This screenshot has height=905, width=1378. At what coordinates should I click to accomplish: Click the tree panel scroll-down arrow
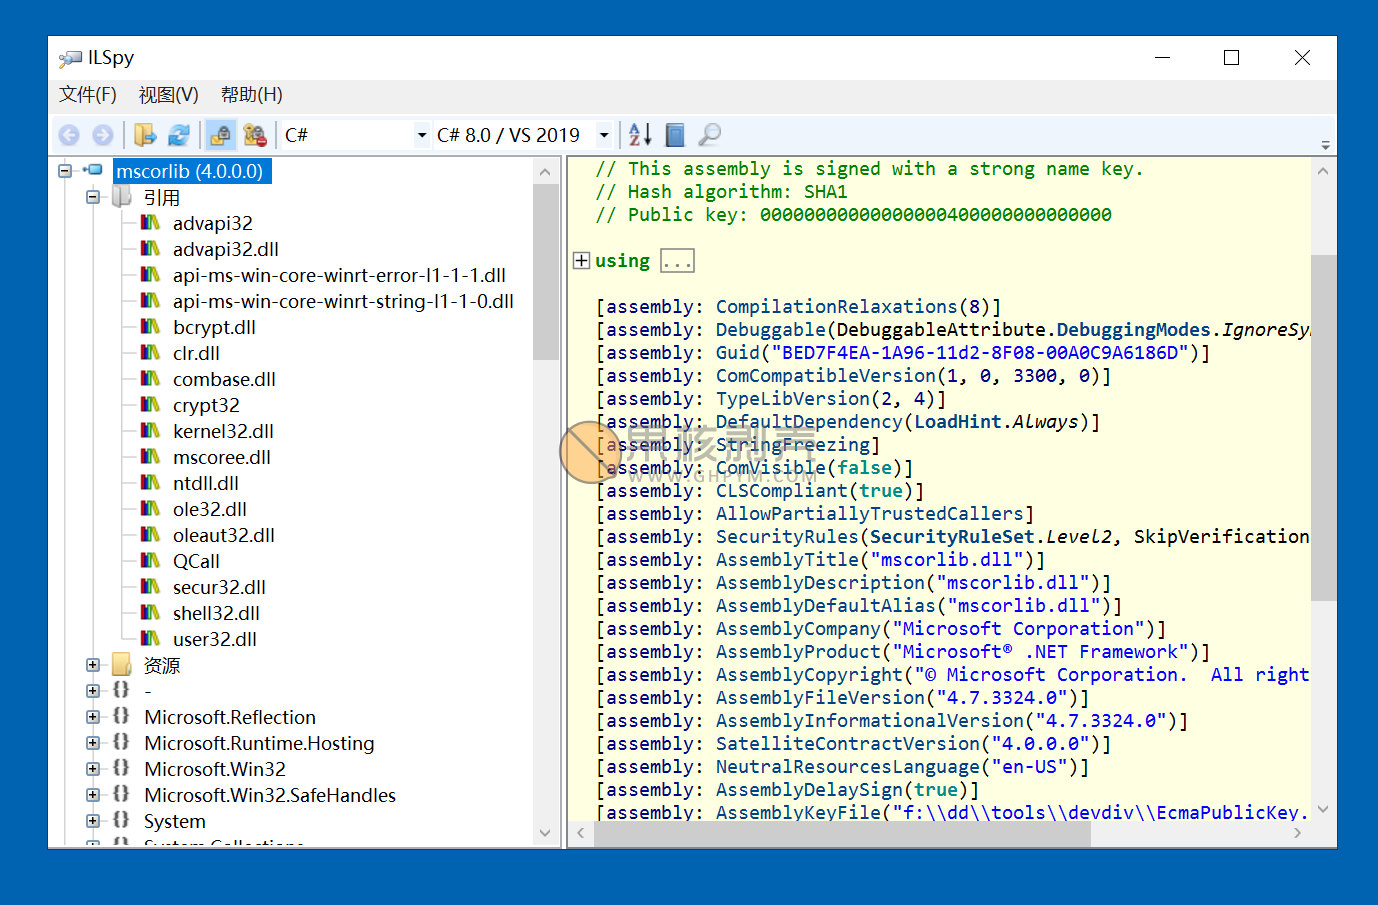click(545, 832)
